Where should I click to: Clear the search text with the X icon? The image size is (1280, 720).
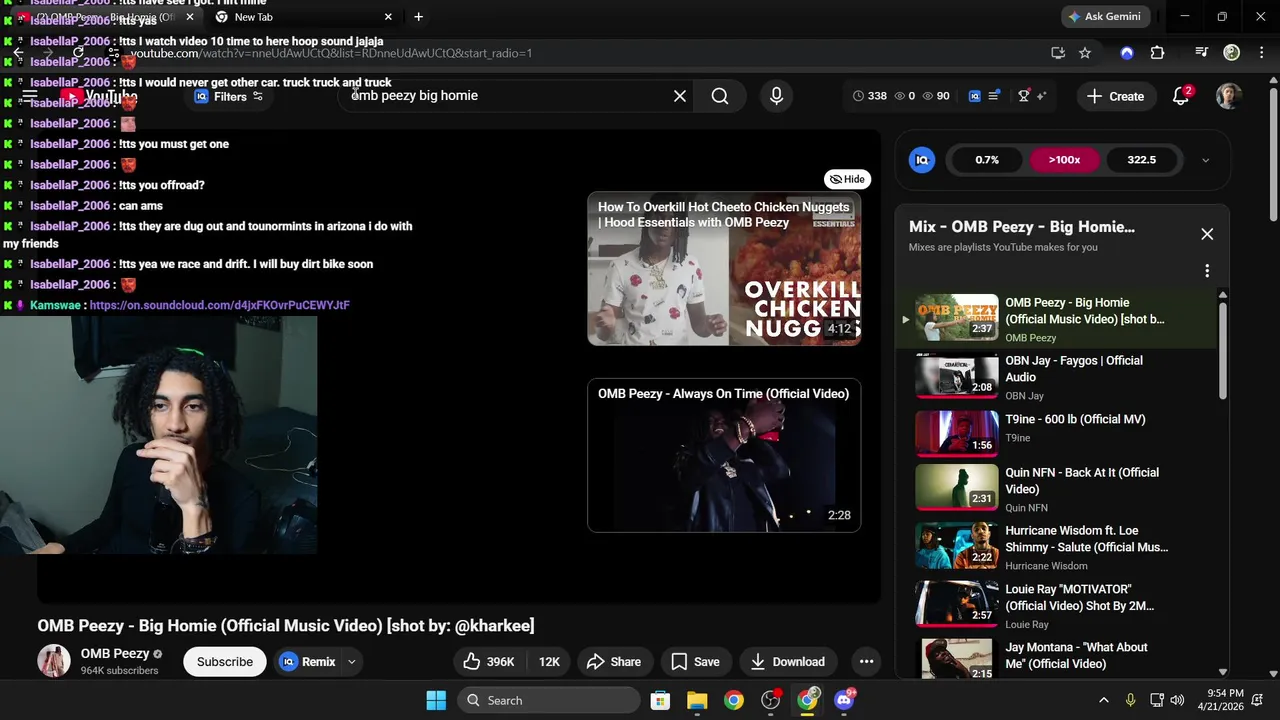point(680,96)
